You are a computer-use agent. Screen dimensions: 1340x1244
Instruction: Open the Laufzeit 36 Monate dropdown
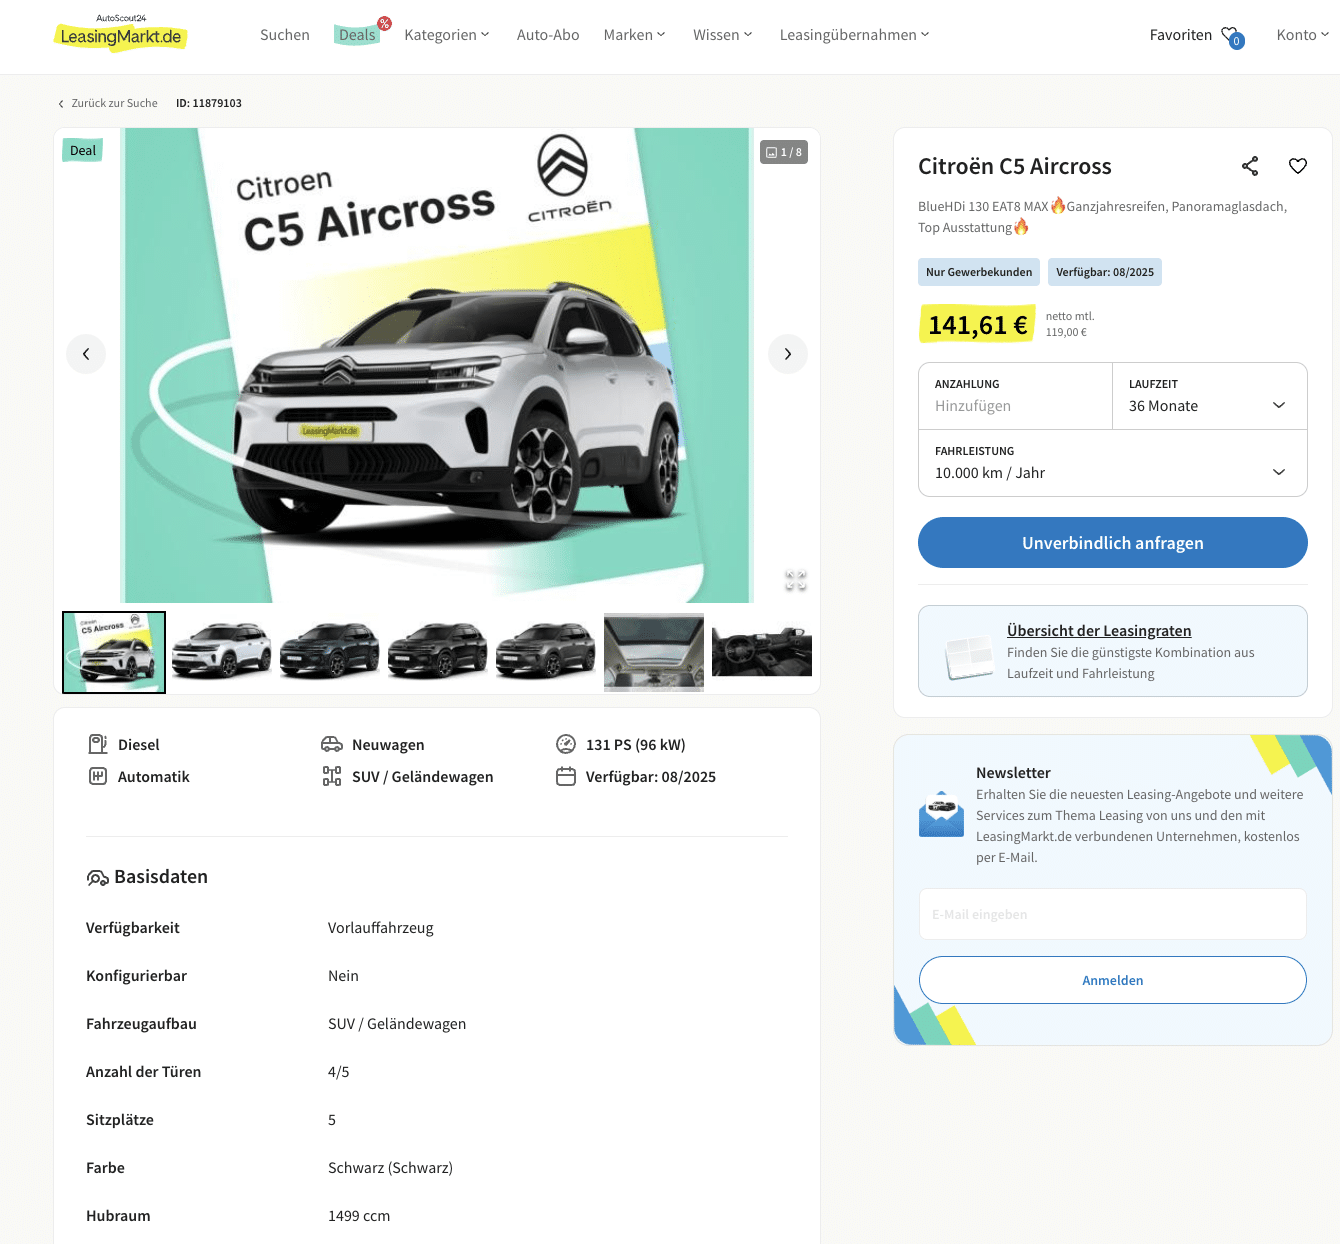coord(1210,396)
